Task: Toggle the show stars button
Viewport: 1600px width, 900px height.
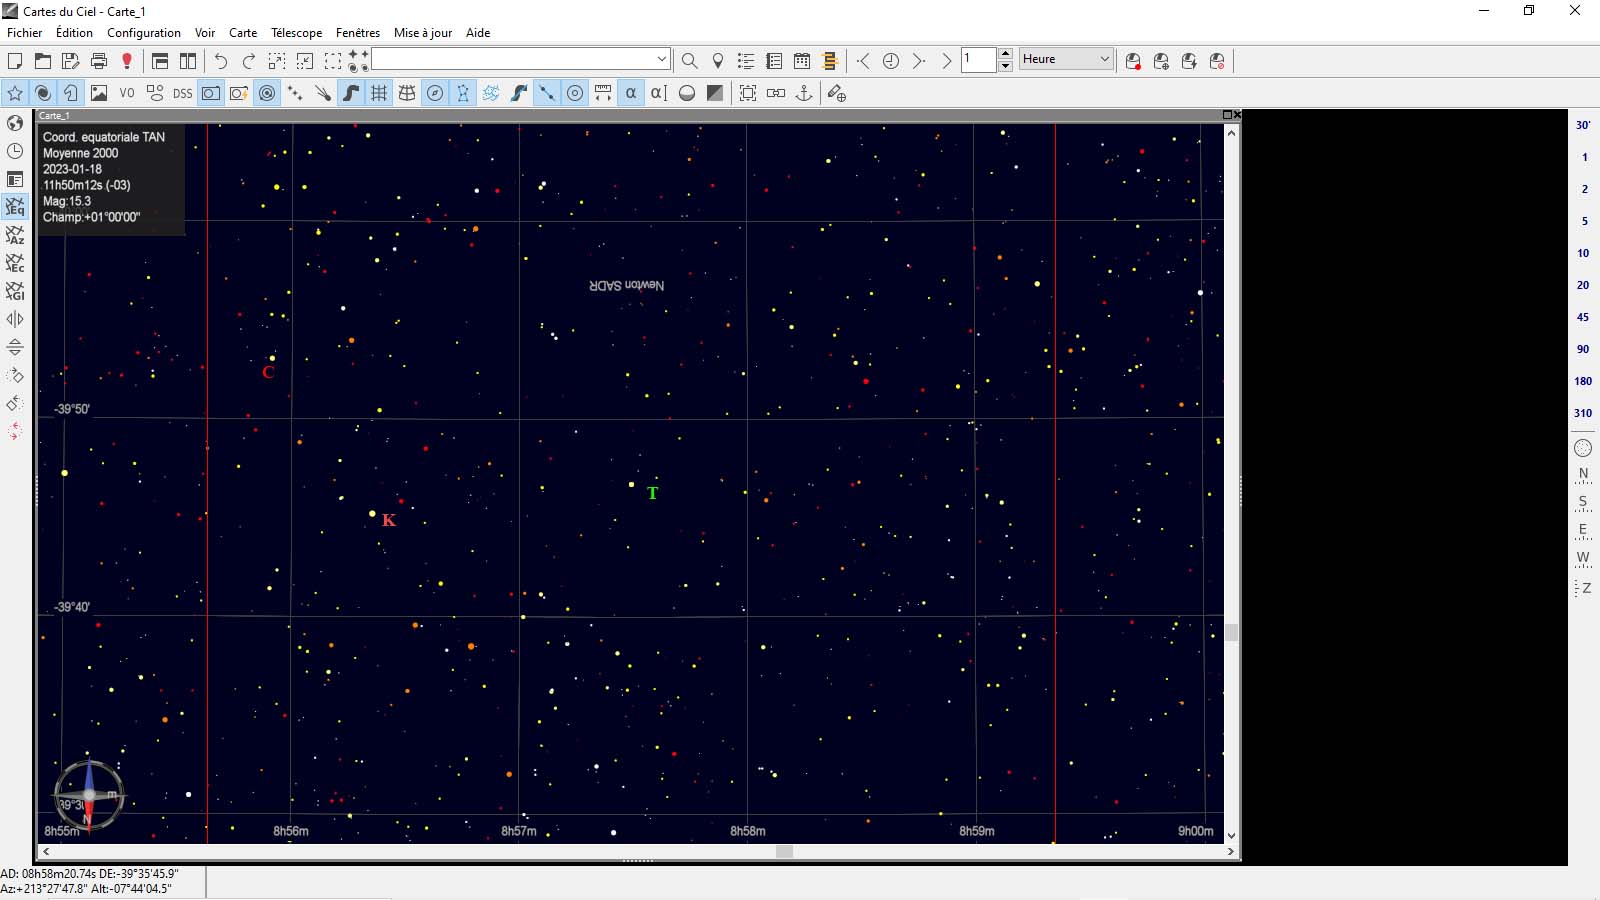Action: [x=15, y=93]
